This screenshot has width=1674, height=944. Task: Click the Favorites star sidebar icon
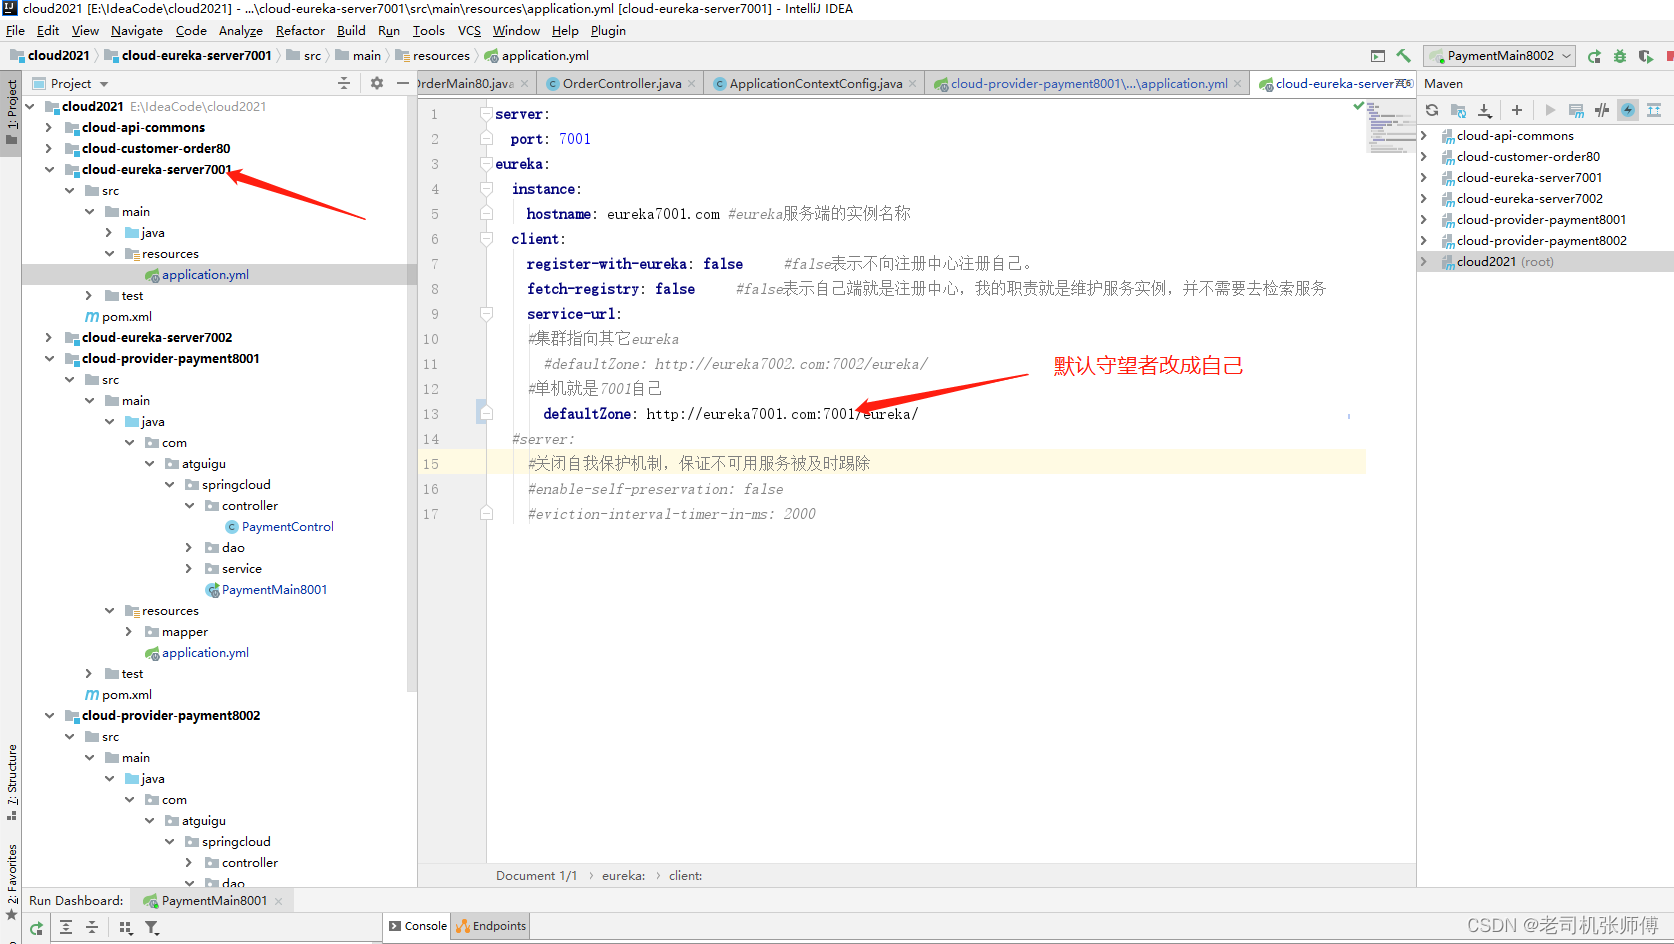pyautogui.click(x=12, y=914)
